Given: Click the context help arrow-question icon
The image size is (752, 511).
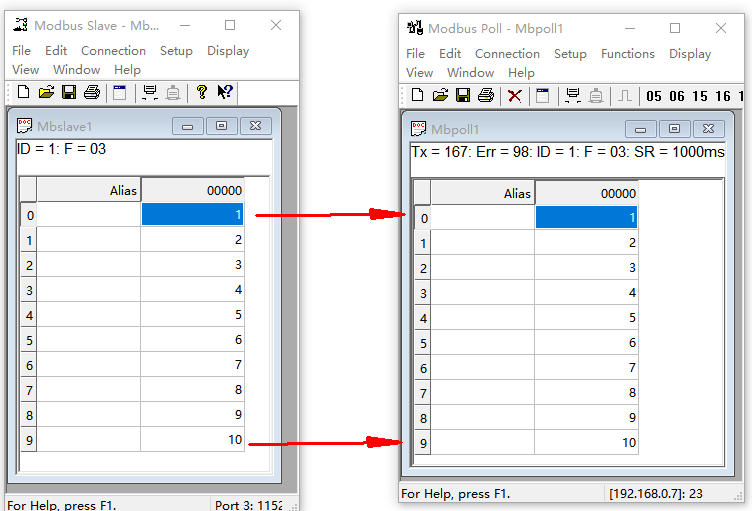Looking at the screenshot, I should [225, 92].
